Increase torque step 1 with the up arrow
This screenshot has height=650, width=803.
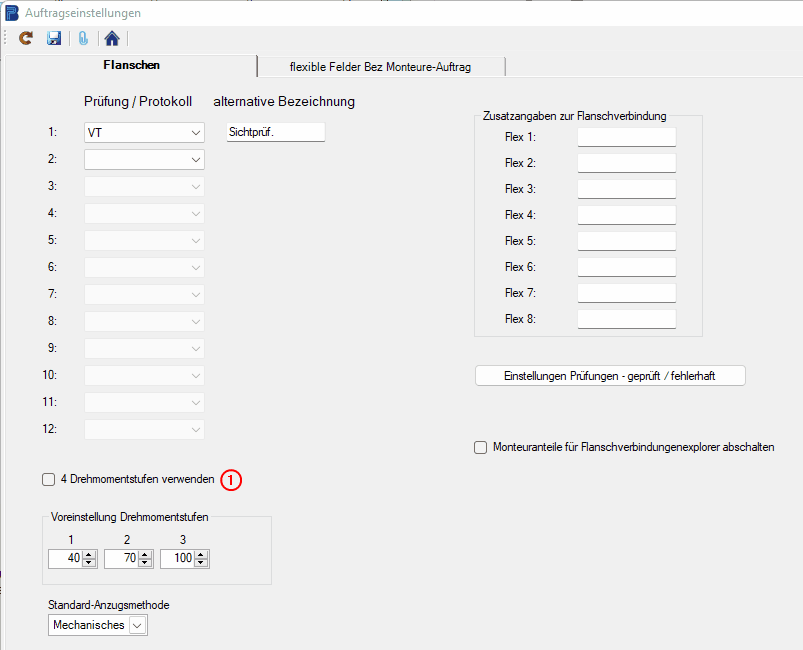tap(89, 555)
